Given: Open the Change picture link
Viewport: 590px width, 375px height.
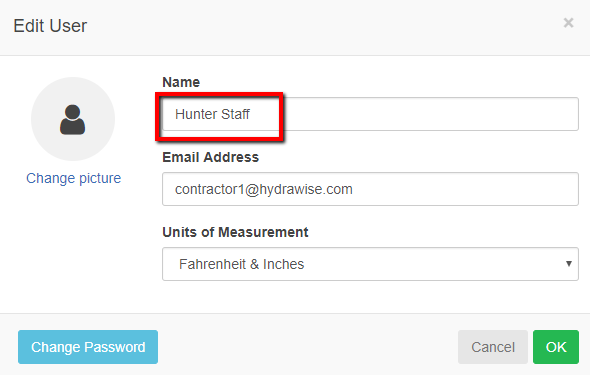Looking at the screenshot, I should click(73, 178).
